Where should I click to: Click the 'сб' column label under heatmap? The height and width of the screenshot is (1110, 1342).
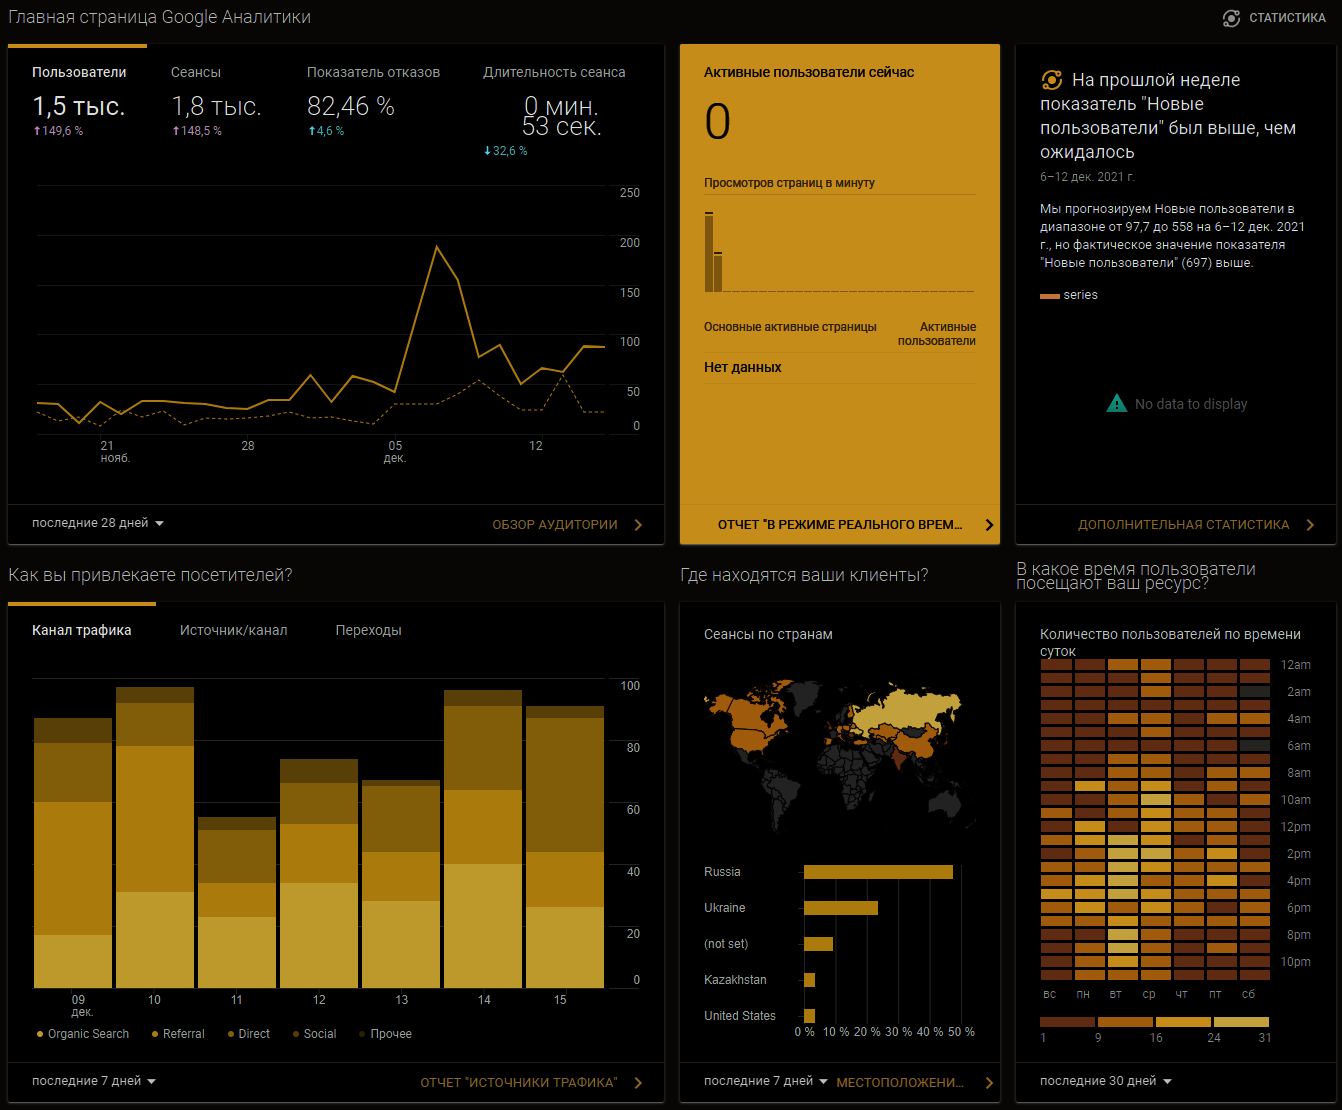pyautogui.click(x=1248, y=994)
